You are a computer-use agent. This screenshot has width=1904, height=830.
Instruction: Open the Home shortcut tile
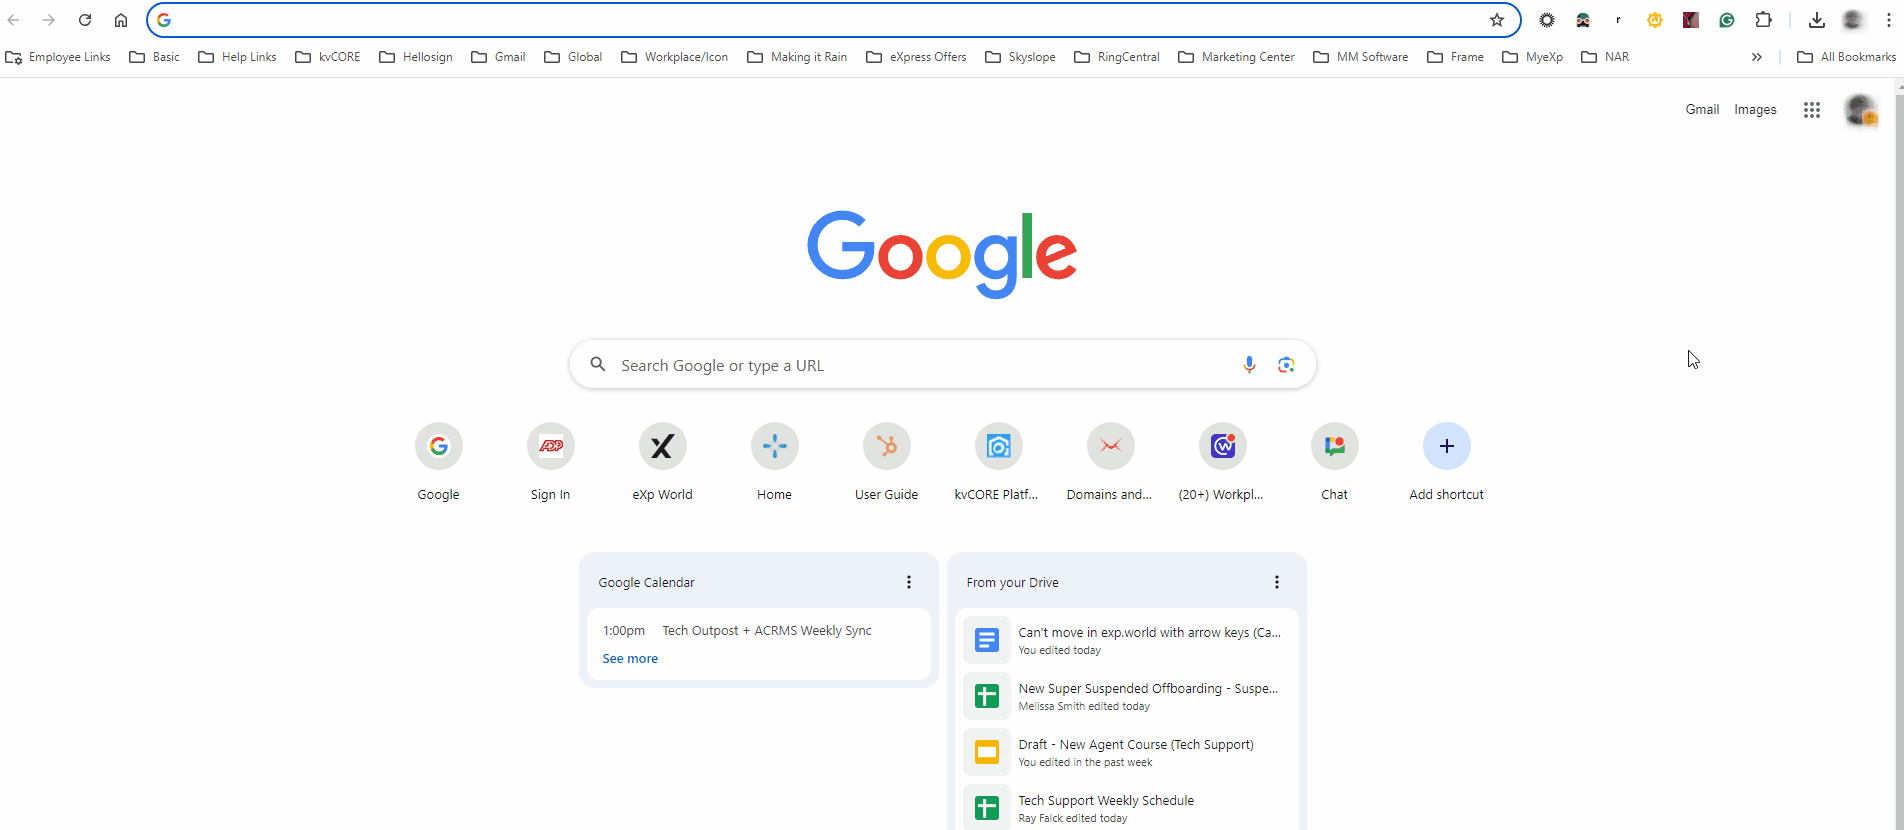click(775, 464)
